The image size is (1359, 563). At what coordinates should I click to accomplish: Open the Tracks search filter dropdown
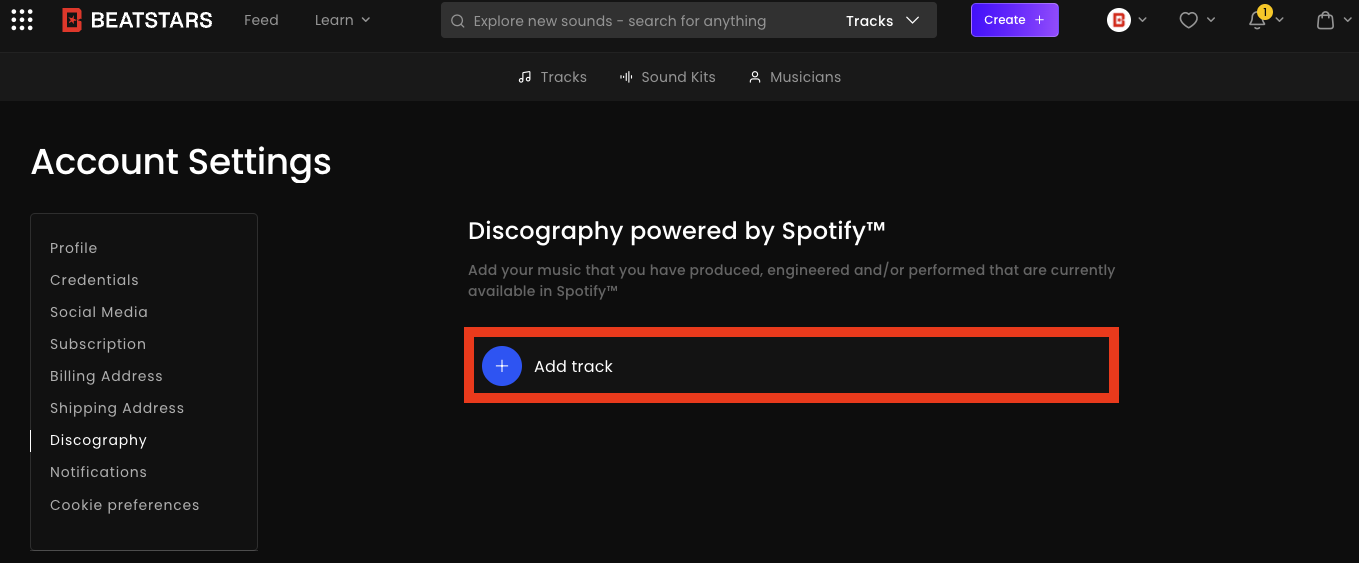pyautogui.click(x=882, y=21)
